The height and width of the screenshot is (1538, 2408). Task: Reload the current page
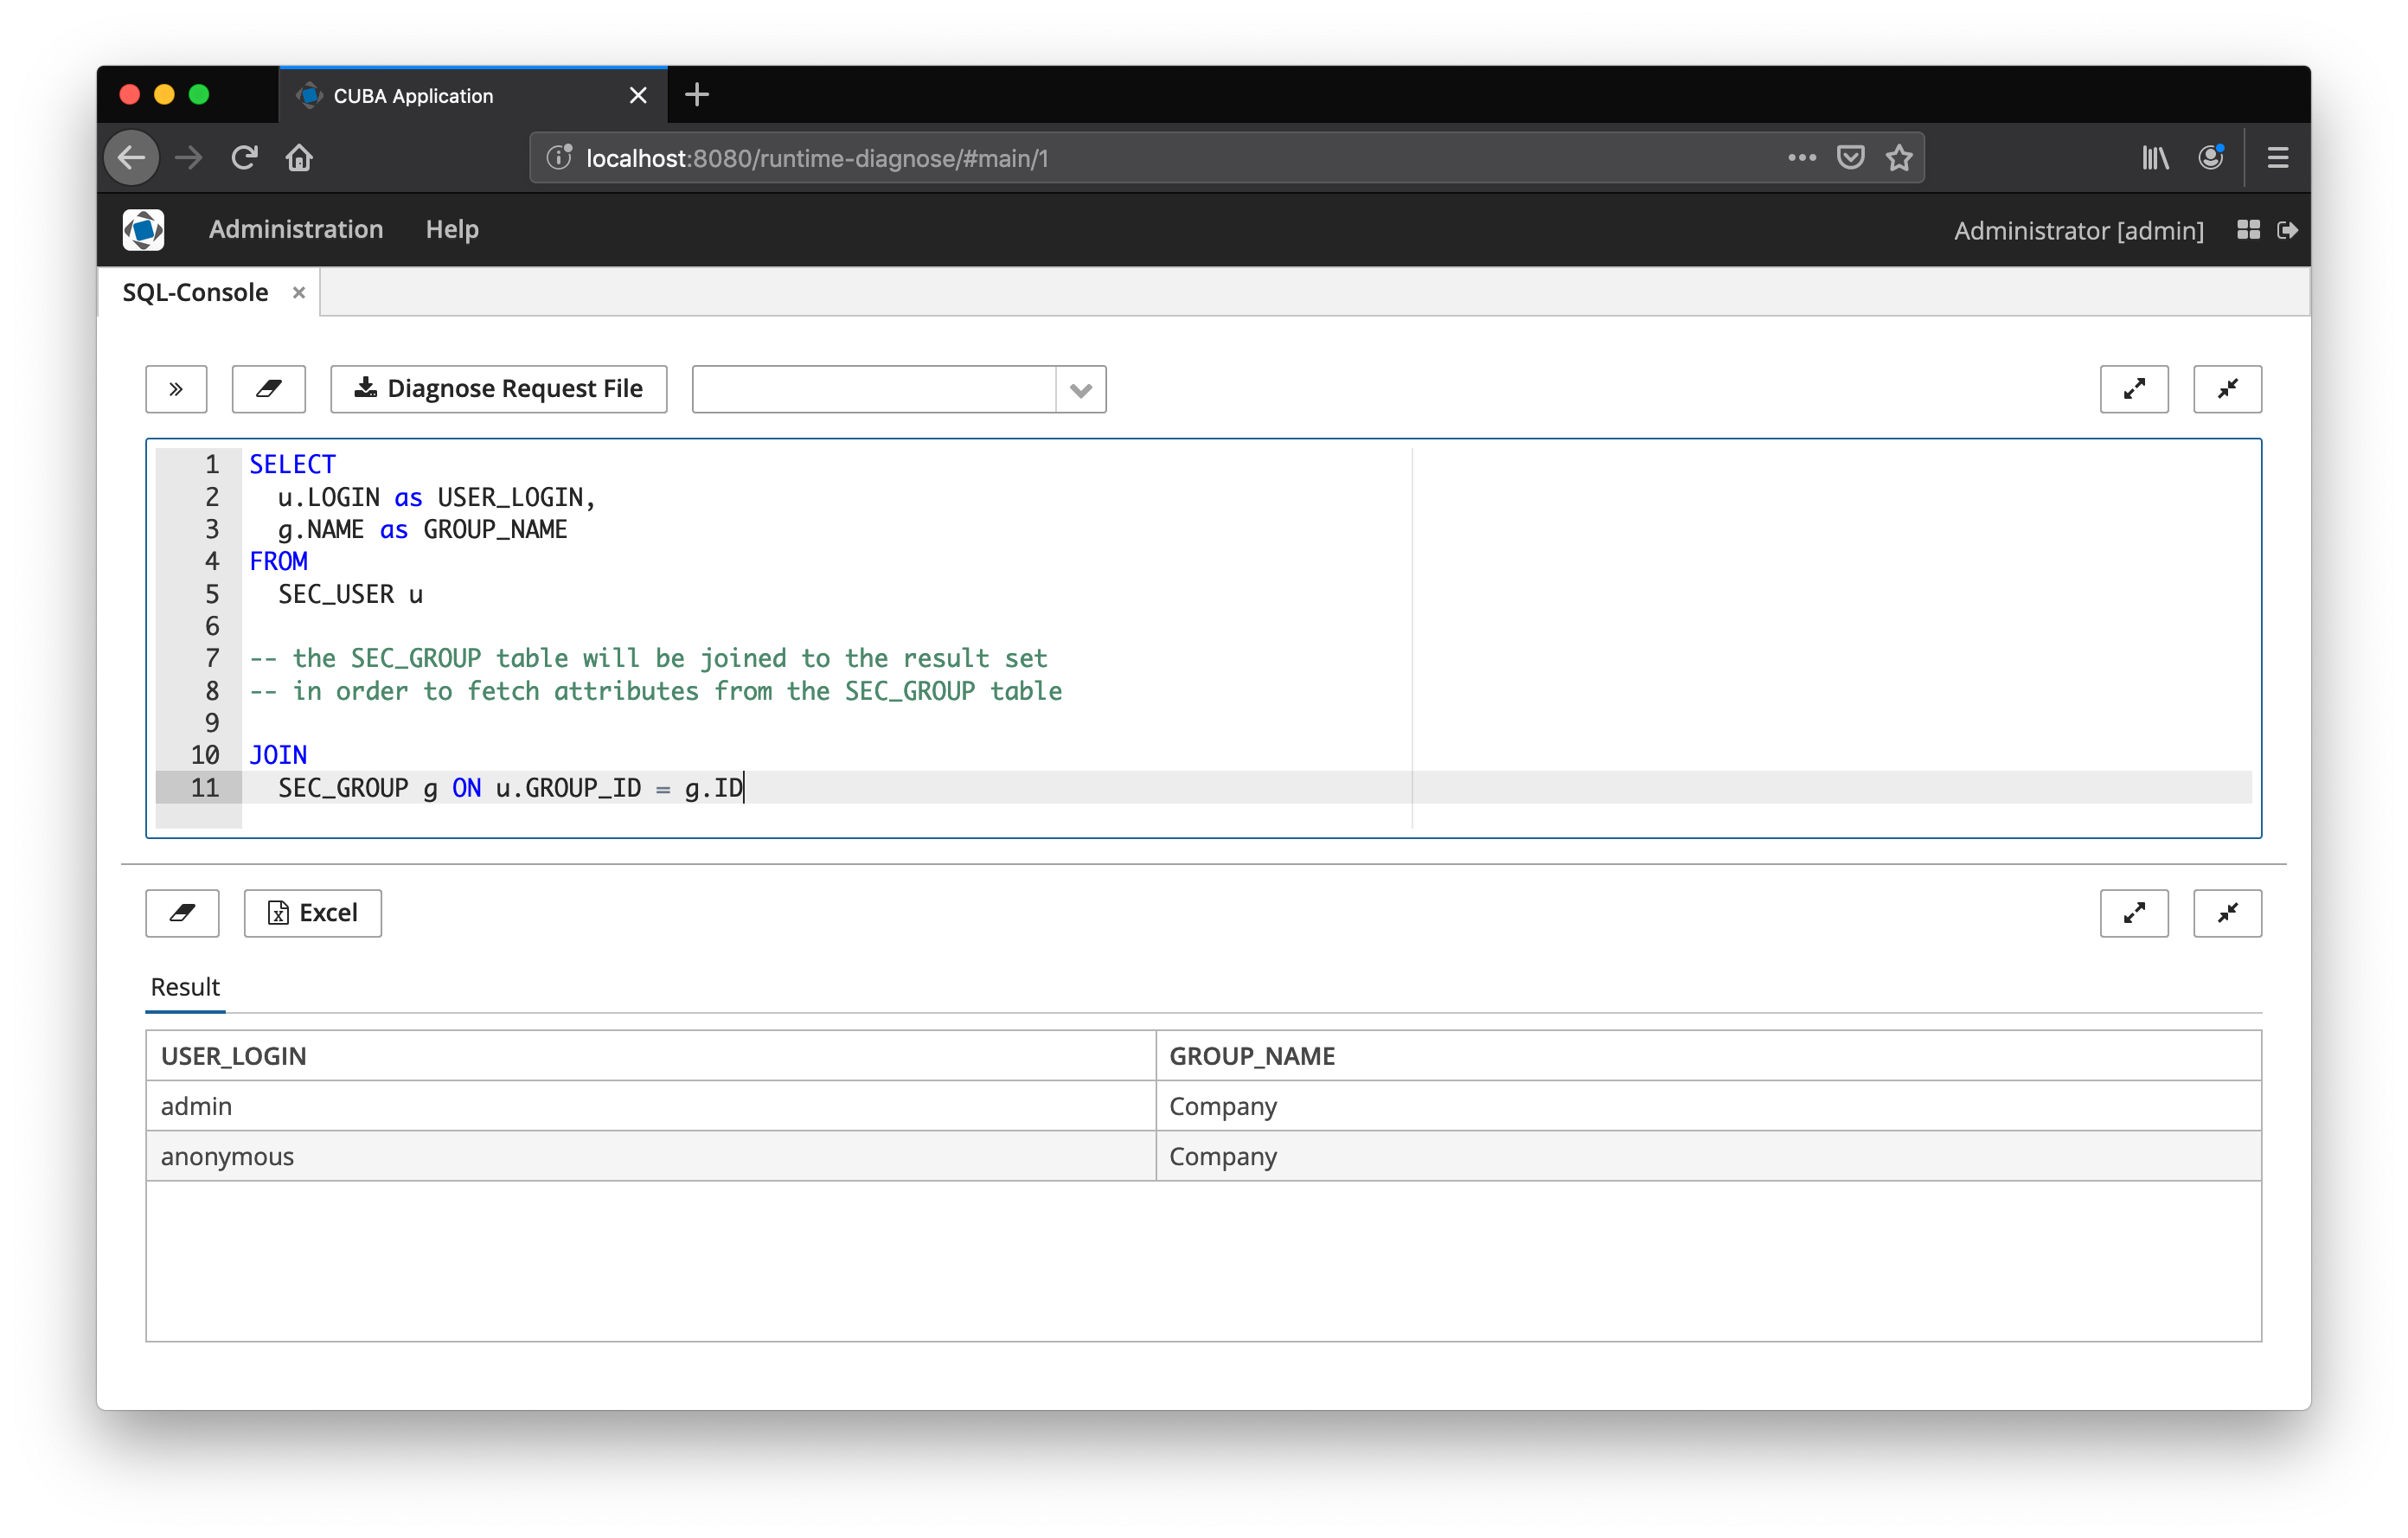tap(244, 157)
